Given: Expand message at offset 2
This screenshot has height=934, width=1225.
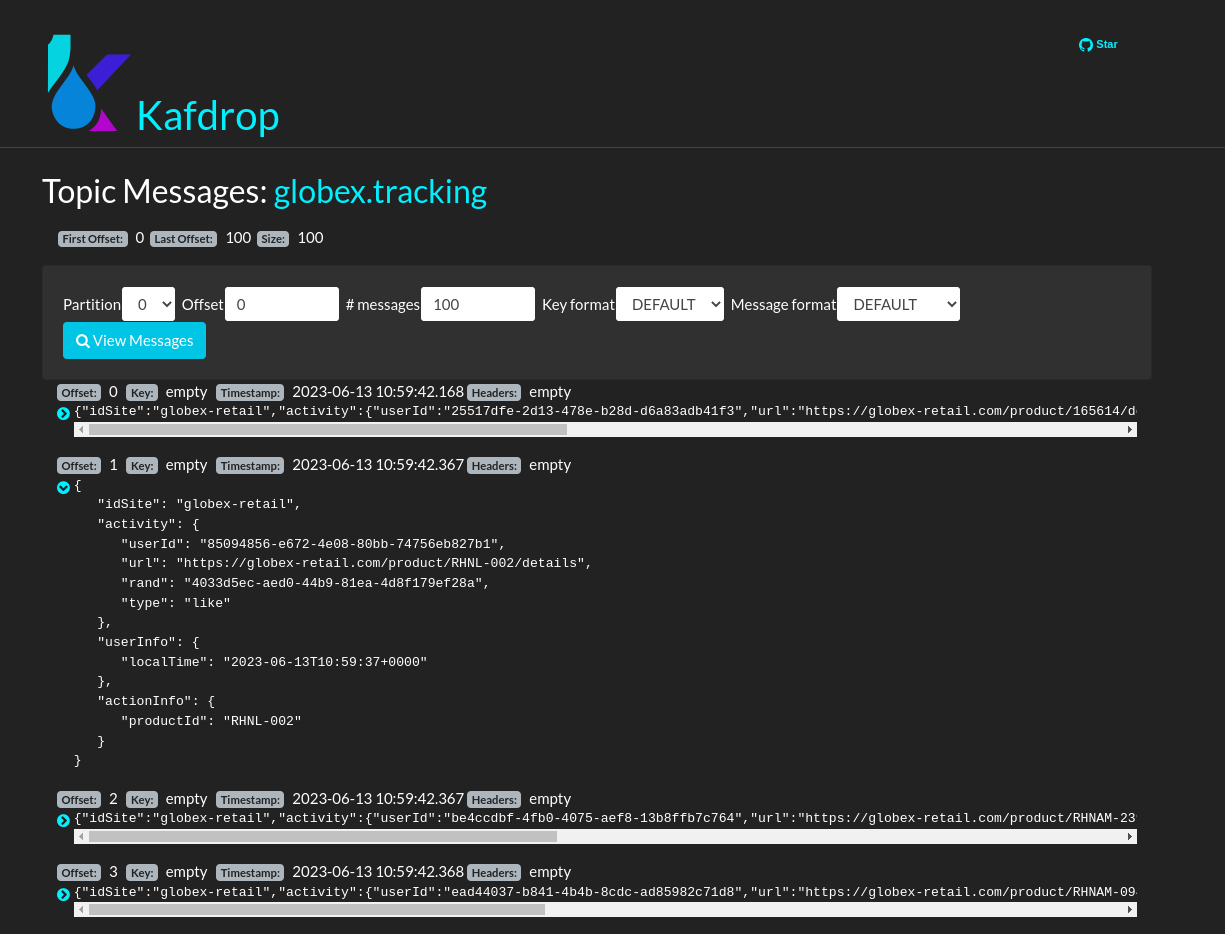Looking at the screenshot, I should point(63,820).
